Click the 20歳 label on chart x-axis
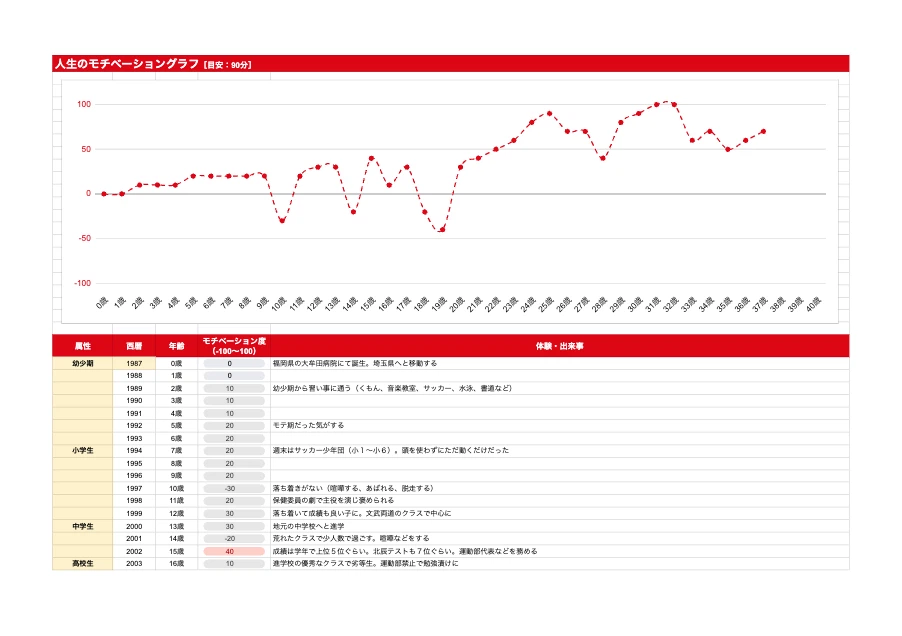This screenshot has height=636, width=902. 457,304
